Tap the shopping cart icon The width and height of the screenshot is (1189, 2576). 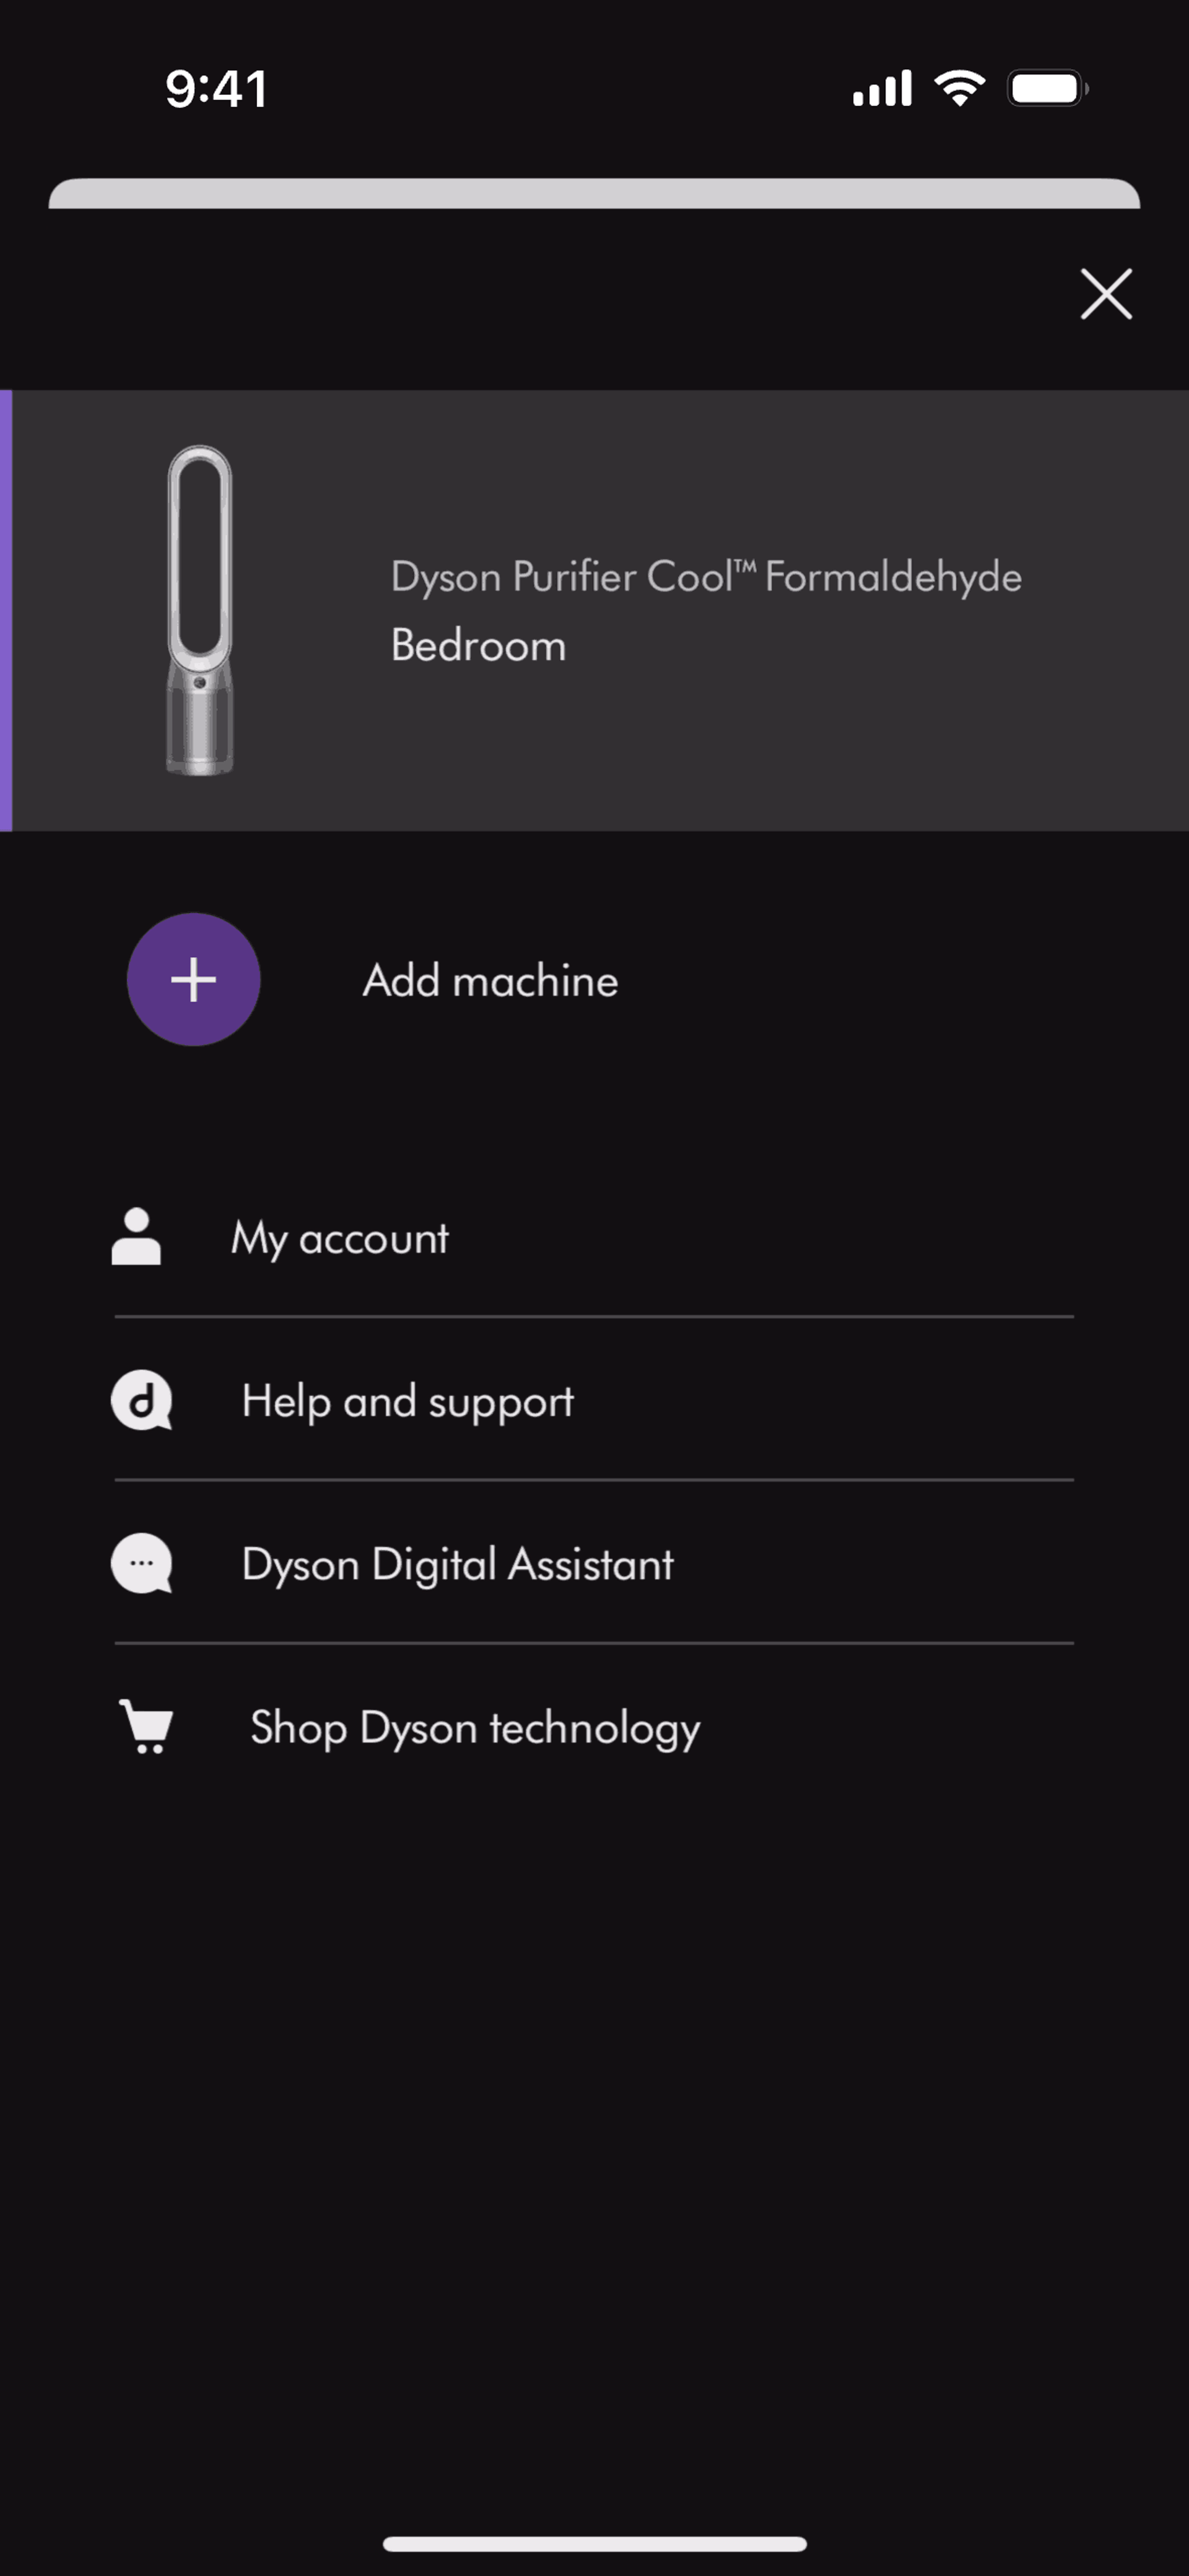146,1726
